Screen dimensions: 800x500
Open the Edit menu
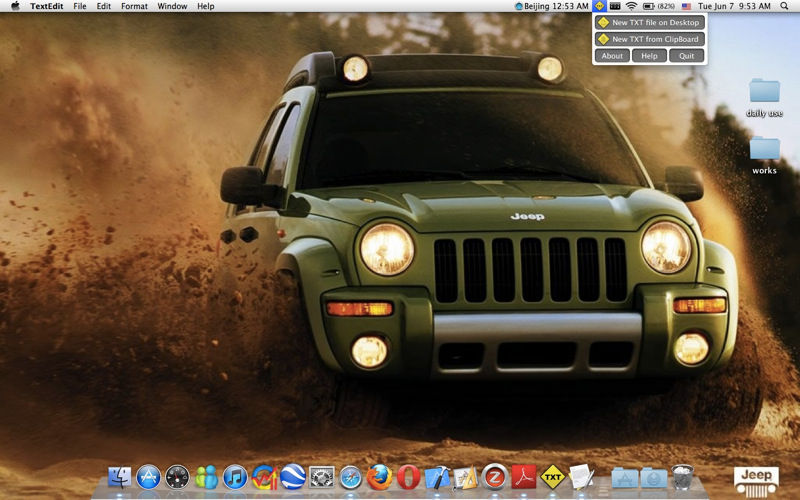104,6
